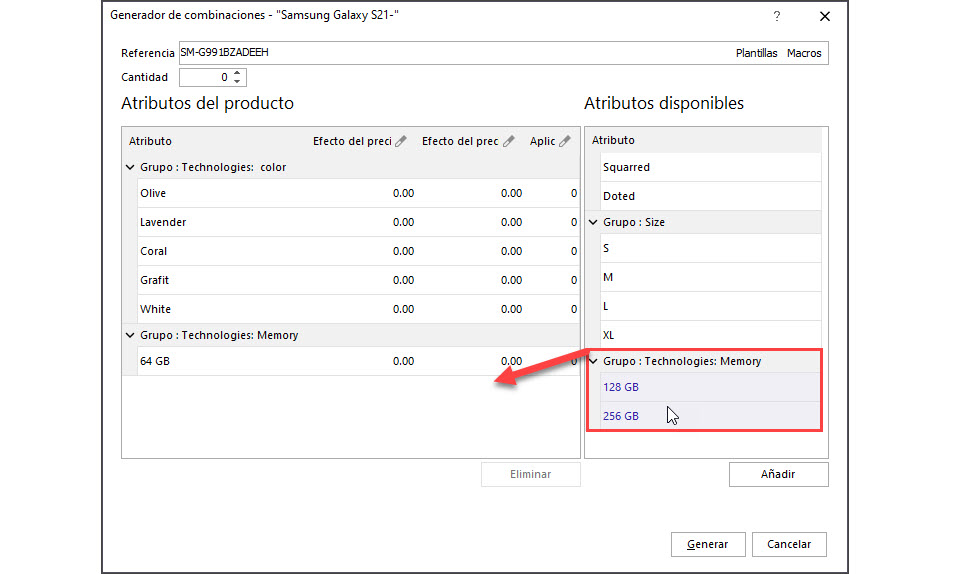This screenshot has height=574, width=954.
Task: Click the Eliminar button
Action: point(531,474)
